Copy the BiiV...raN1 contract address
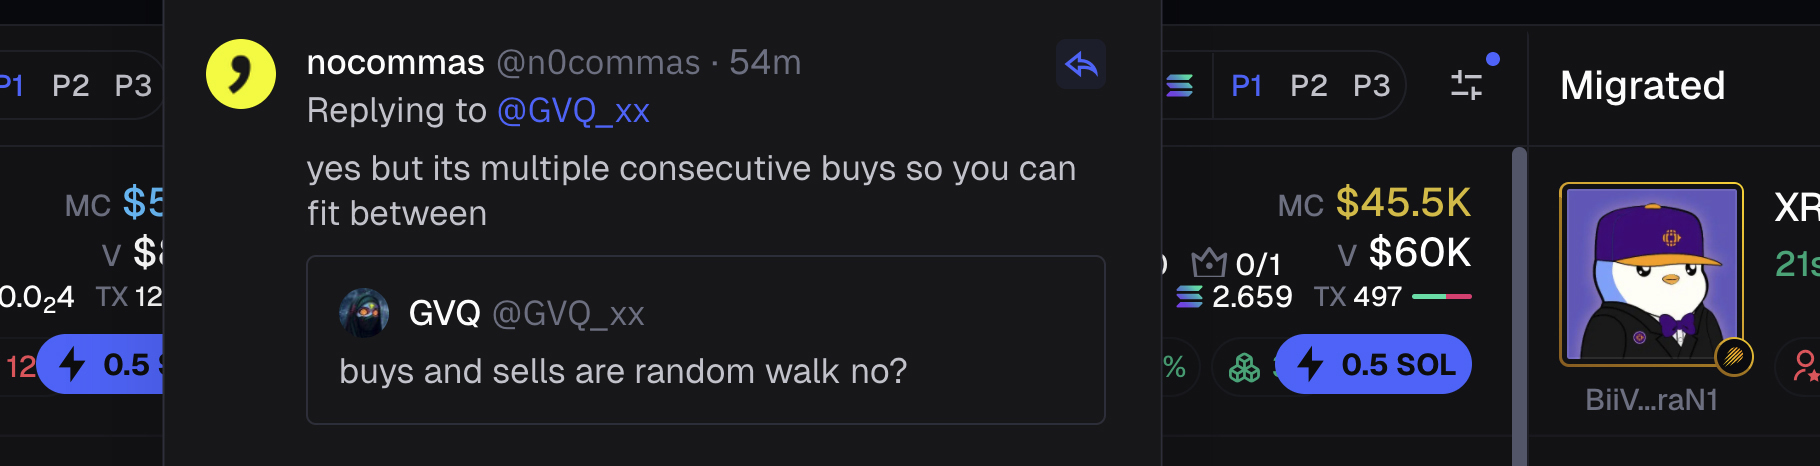 (1651, 400)
